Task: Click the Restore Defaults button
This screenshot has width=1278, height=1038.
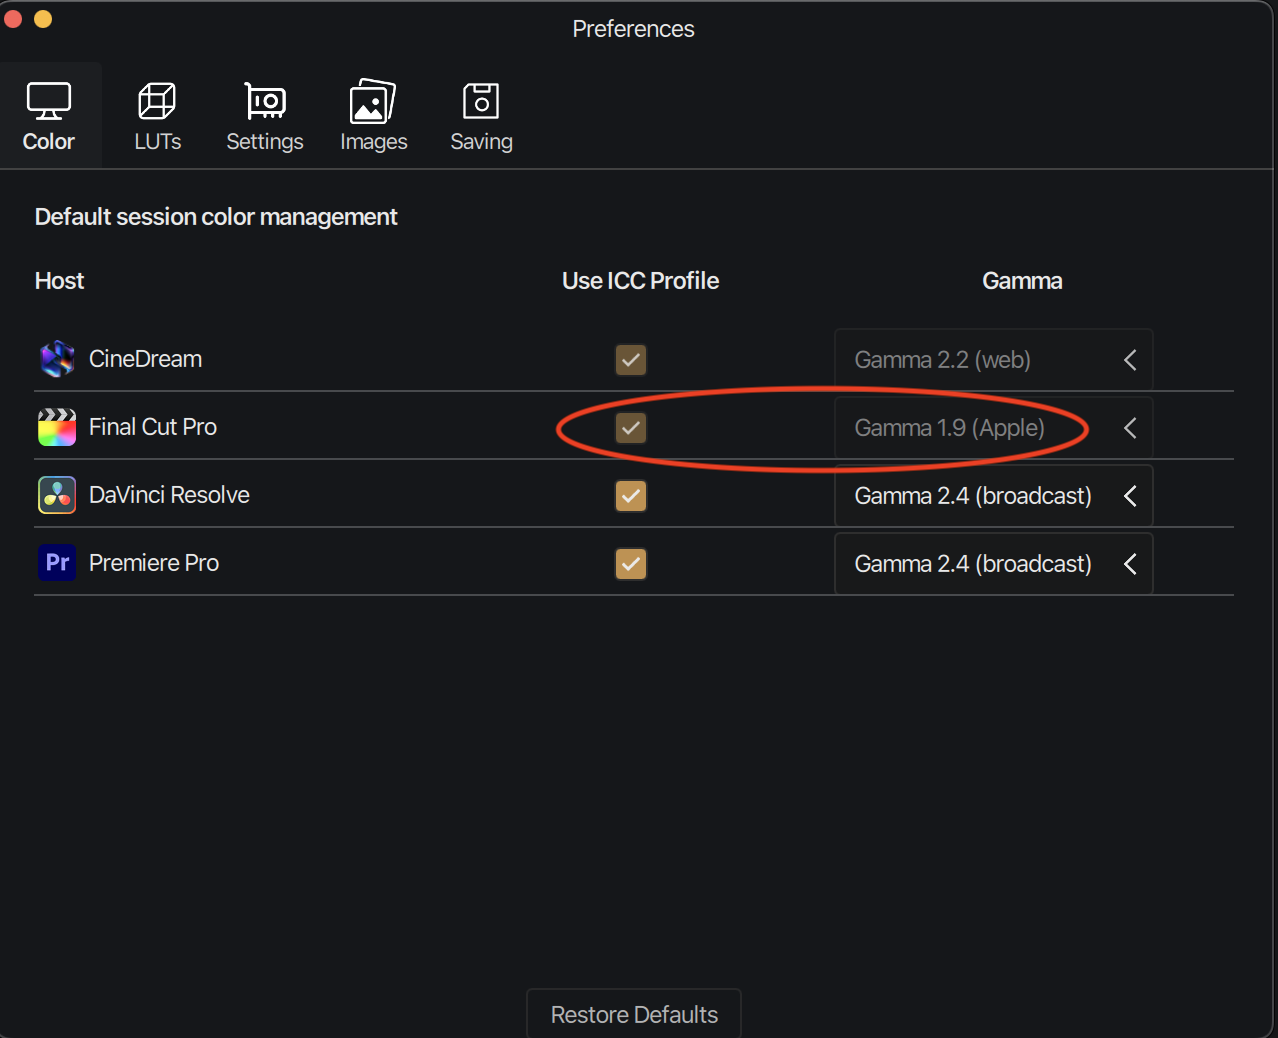Action: [634, 1014]
